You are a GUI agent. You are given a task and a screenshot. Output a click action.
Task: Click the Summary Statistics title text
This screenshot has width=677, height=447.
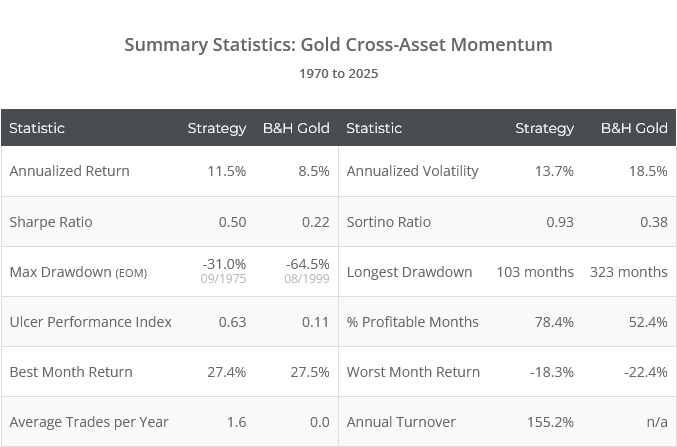(x=338, y=45)
